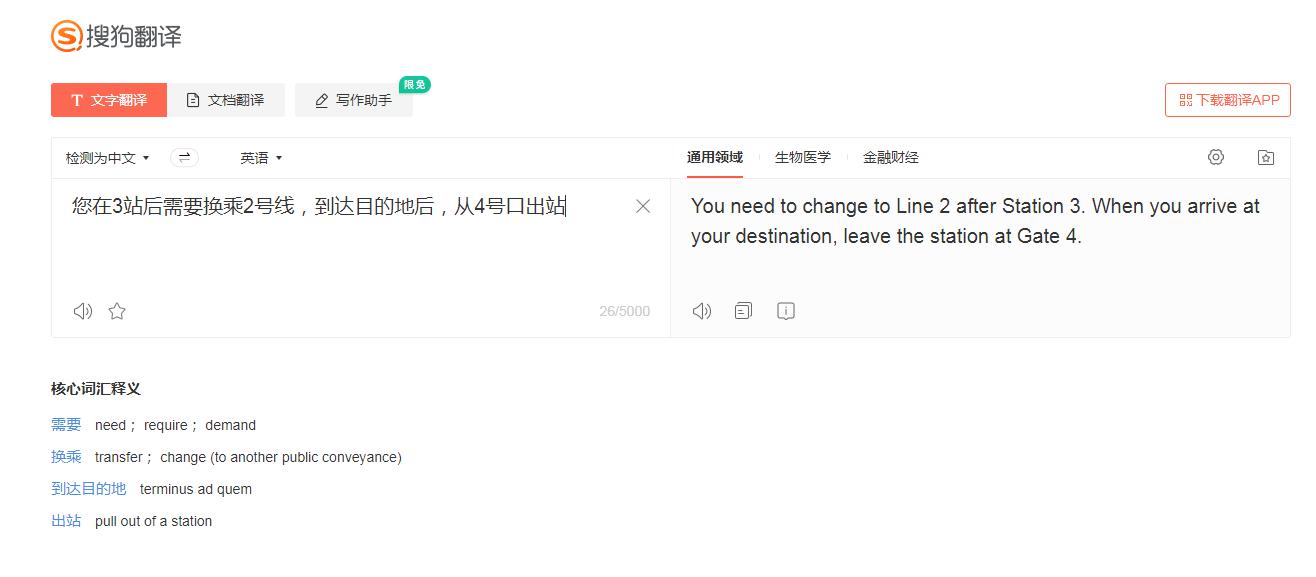Screen dimensions: 1316x577
Task: Open the 到达目的地 vocabulary link
Action: click(x=89, y=489)
